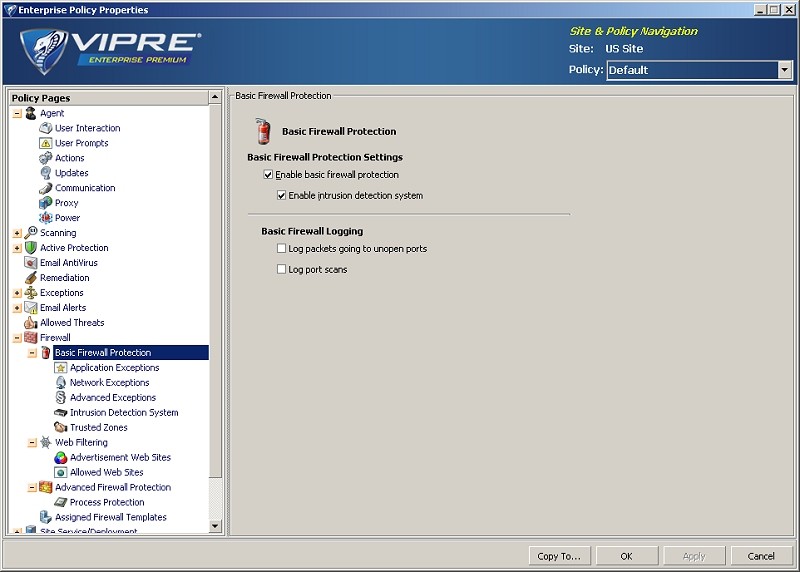
Task: Click the Email AntiVirus icon
Action: pyautogui.click(x=31, y=262)
